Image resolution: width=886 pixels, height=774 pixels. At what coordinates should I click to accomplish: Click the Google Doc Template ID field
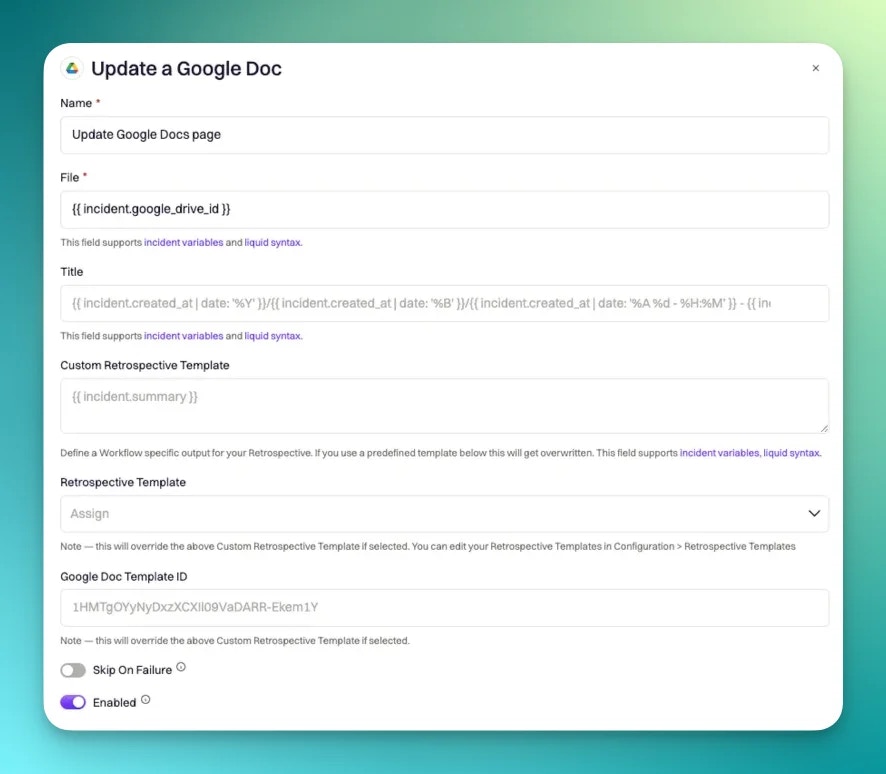[x=444, y=608]
